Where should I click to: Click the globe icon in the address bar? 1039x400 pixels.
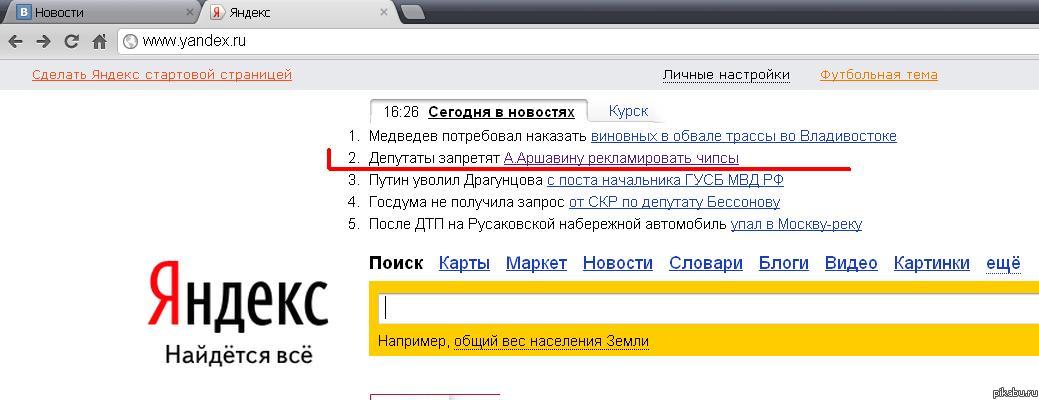tap(130, 42)
